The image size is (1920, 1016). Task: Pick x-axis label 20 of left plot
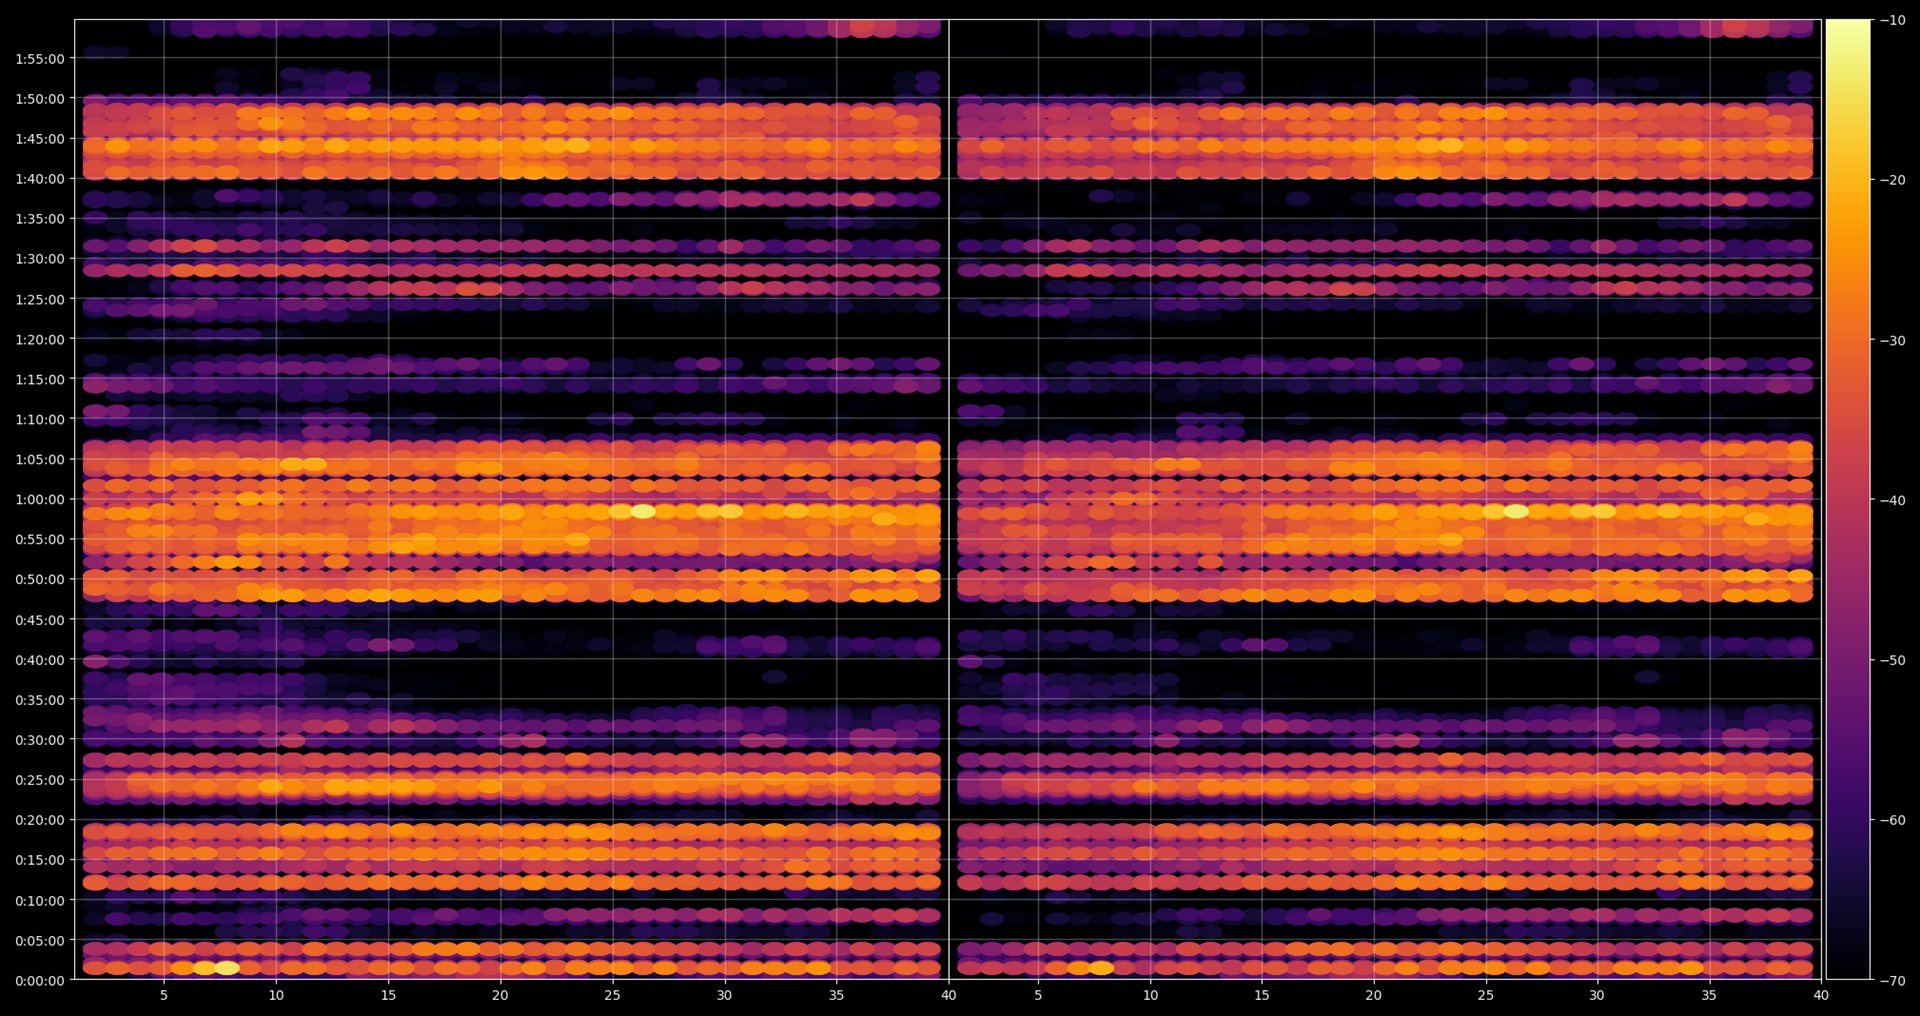tap(500, 995)
